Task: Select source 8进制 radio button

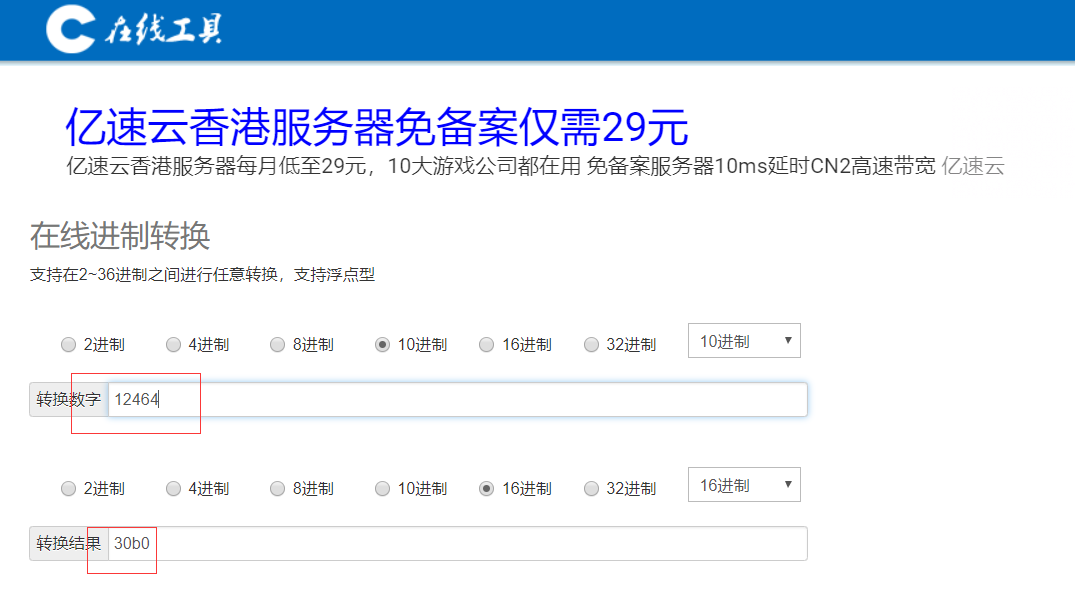Action: 278,344
